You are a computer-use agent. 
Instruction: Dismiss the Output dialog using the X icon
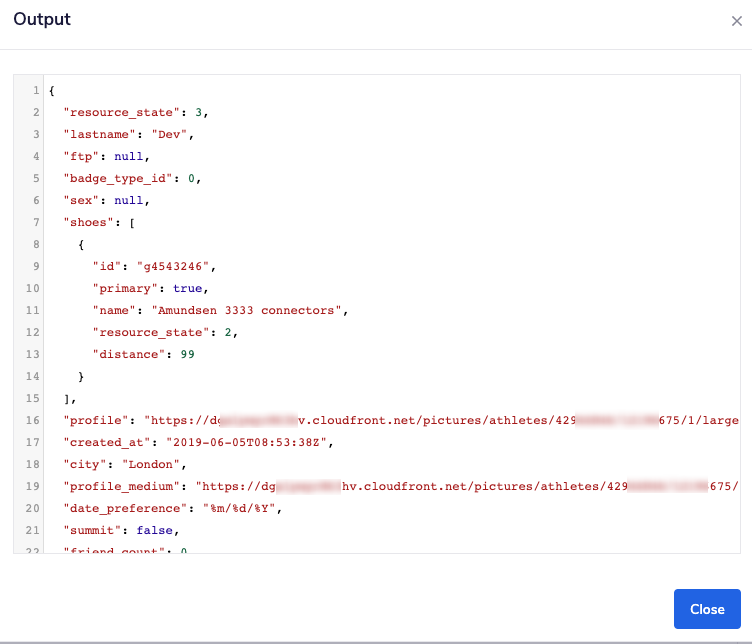click(736, 21)
